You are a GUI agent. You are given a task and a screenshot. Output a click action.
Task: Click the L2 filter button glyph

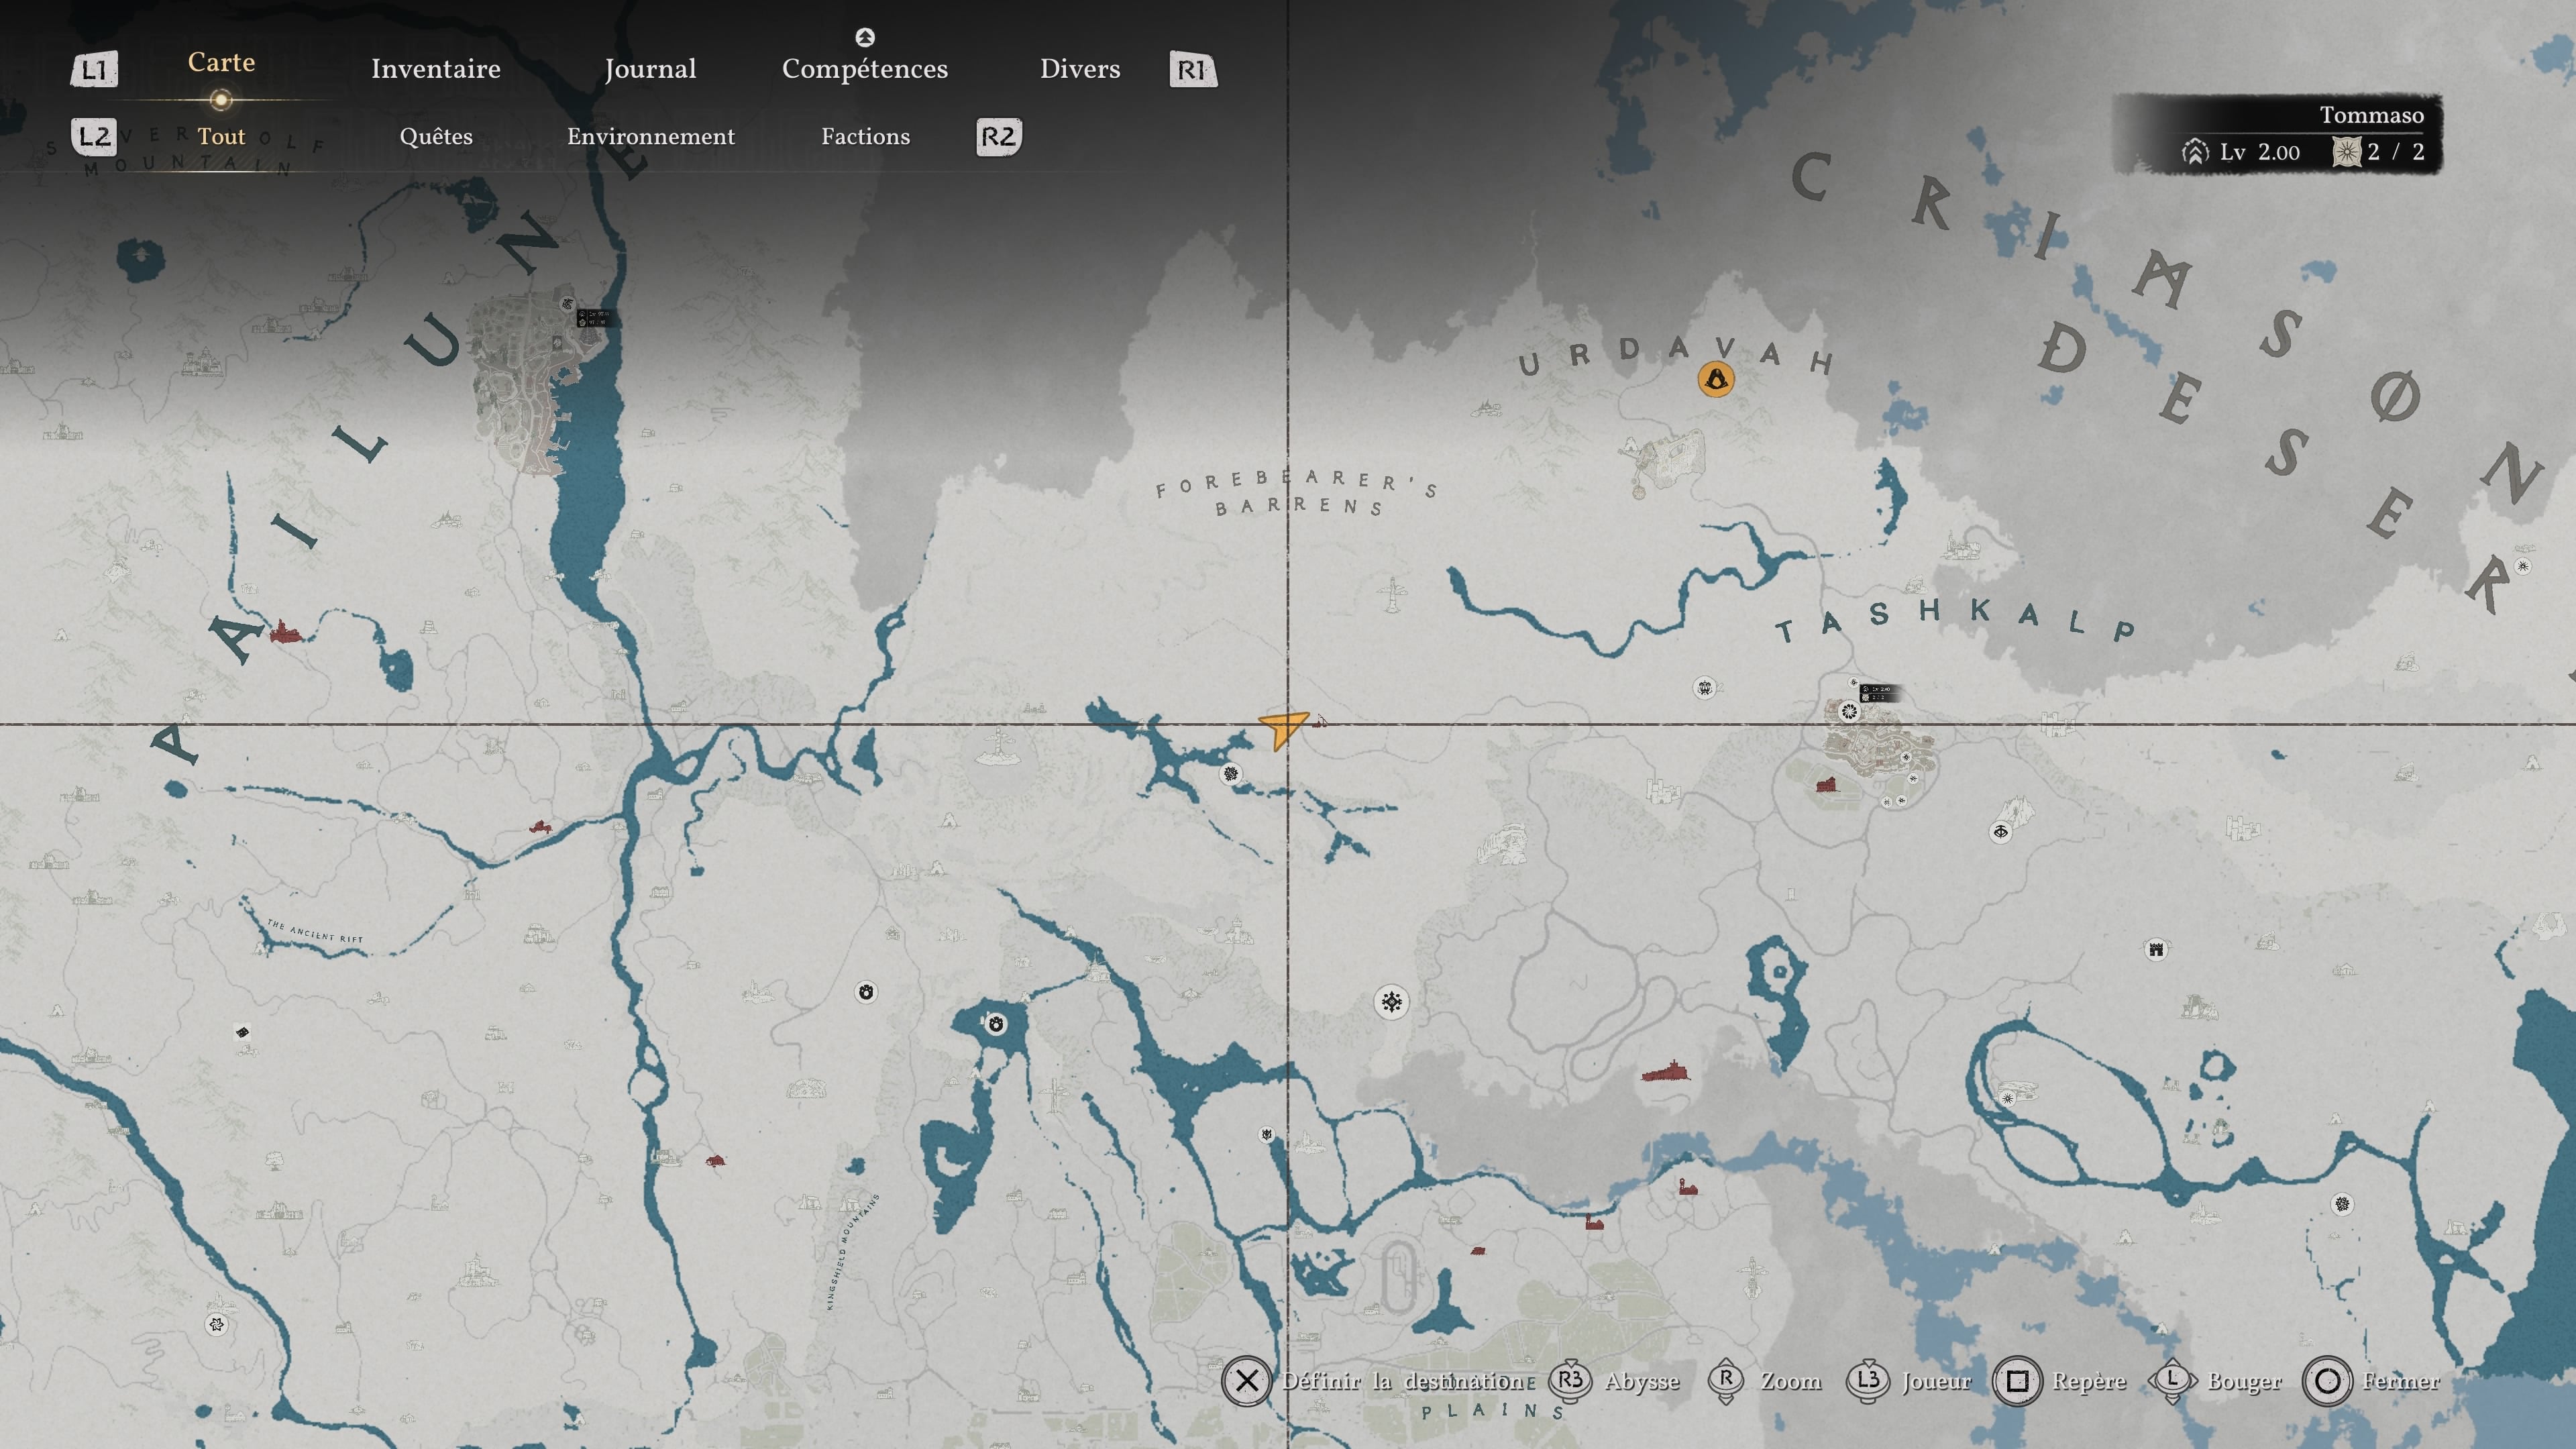(94, 136)
